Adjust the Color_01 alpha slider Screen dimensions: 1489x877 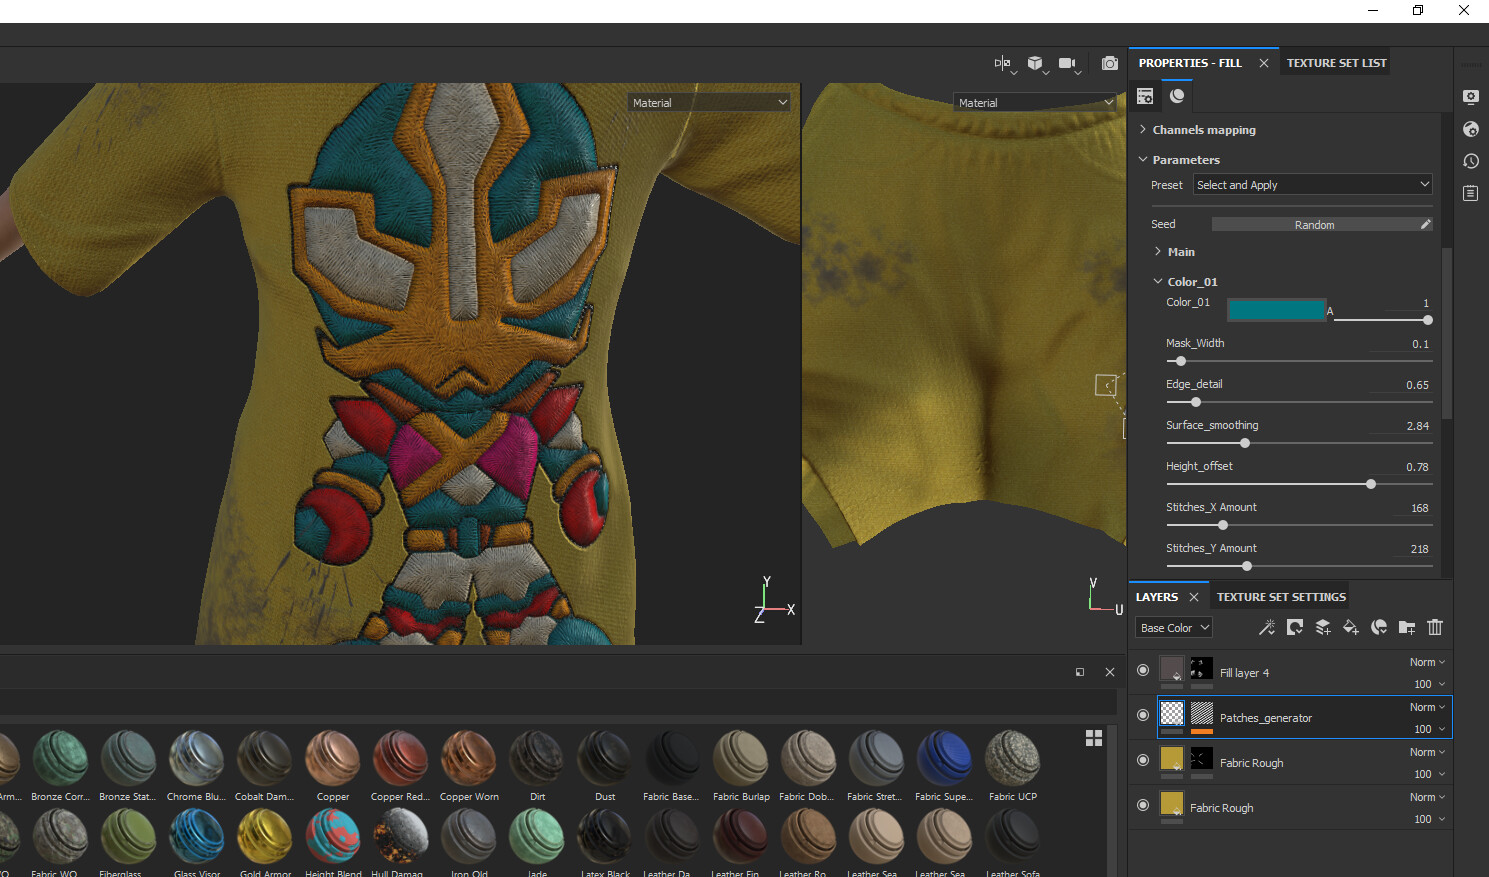point(1381,320)
